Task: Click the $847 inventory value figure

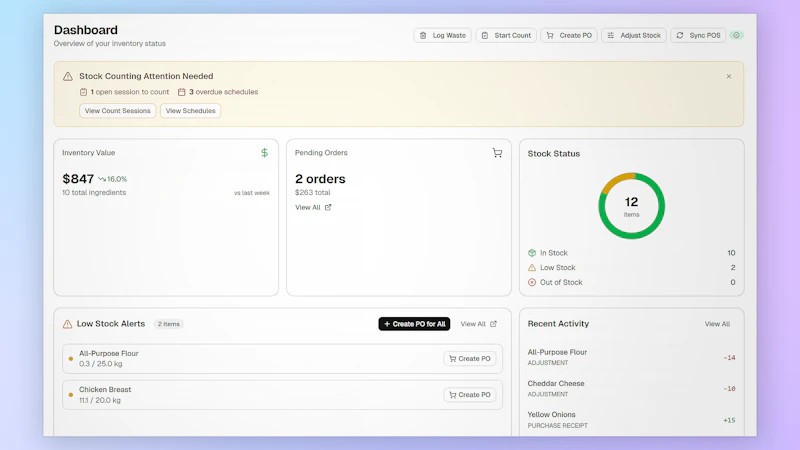Action: point(78,179)
